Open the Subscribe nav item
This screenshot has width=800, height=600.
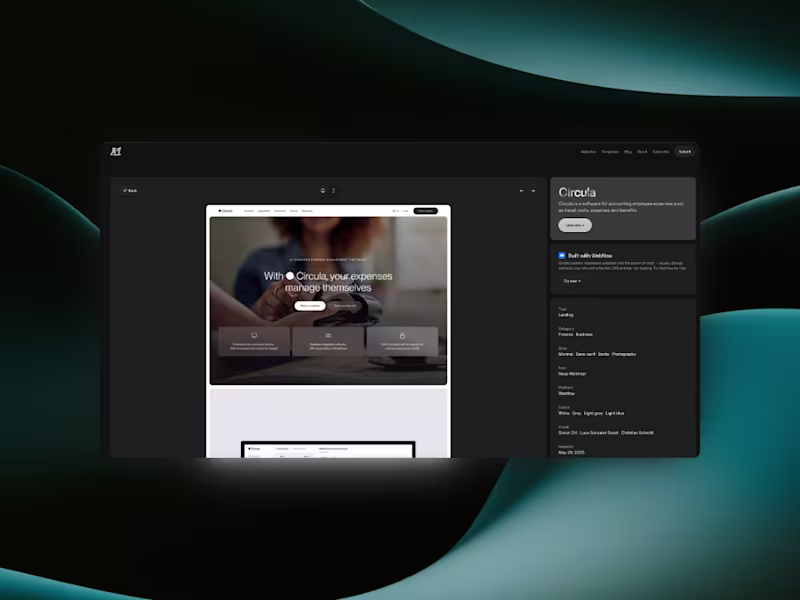661,152
